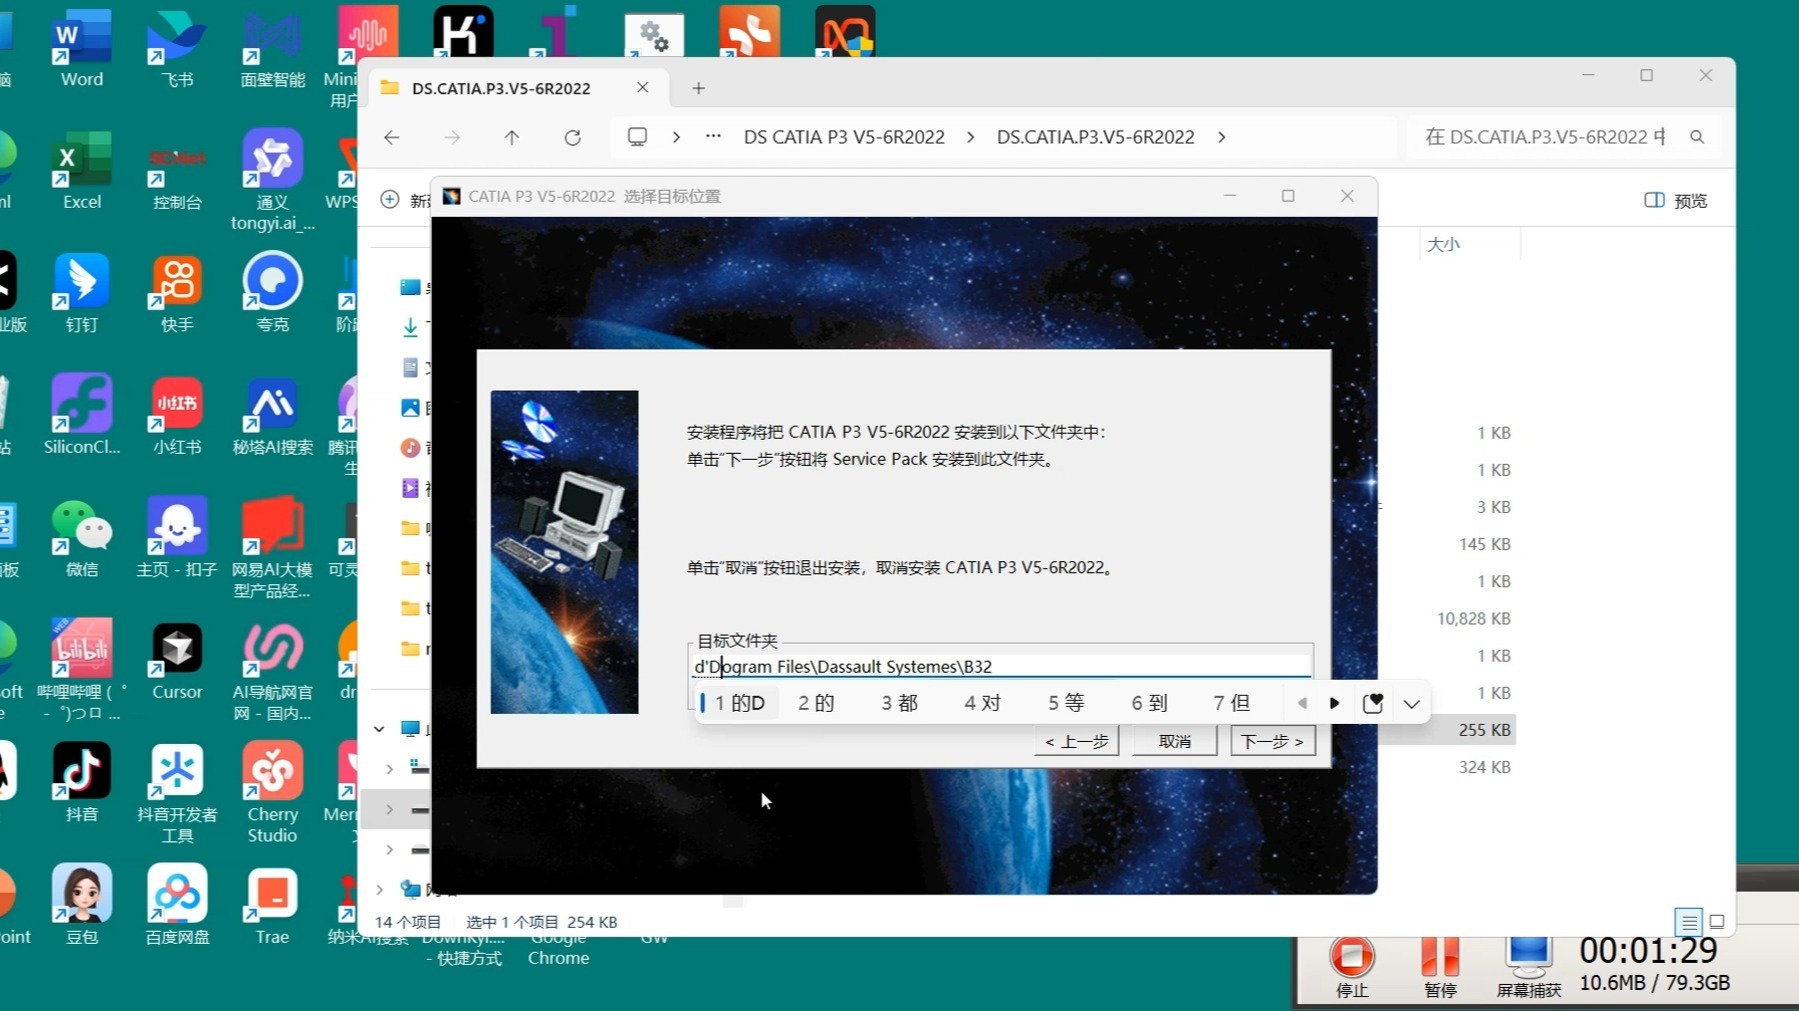Open AI导航网官网 shortcut

point(272,670)
